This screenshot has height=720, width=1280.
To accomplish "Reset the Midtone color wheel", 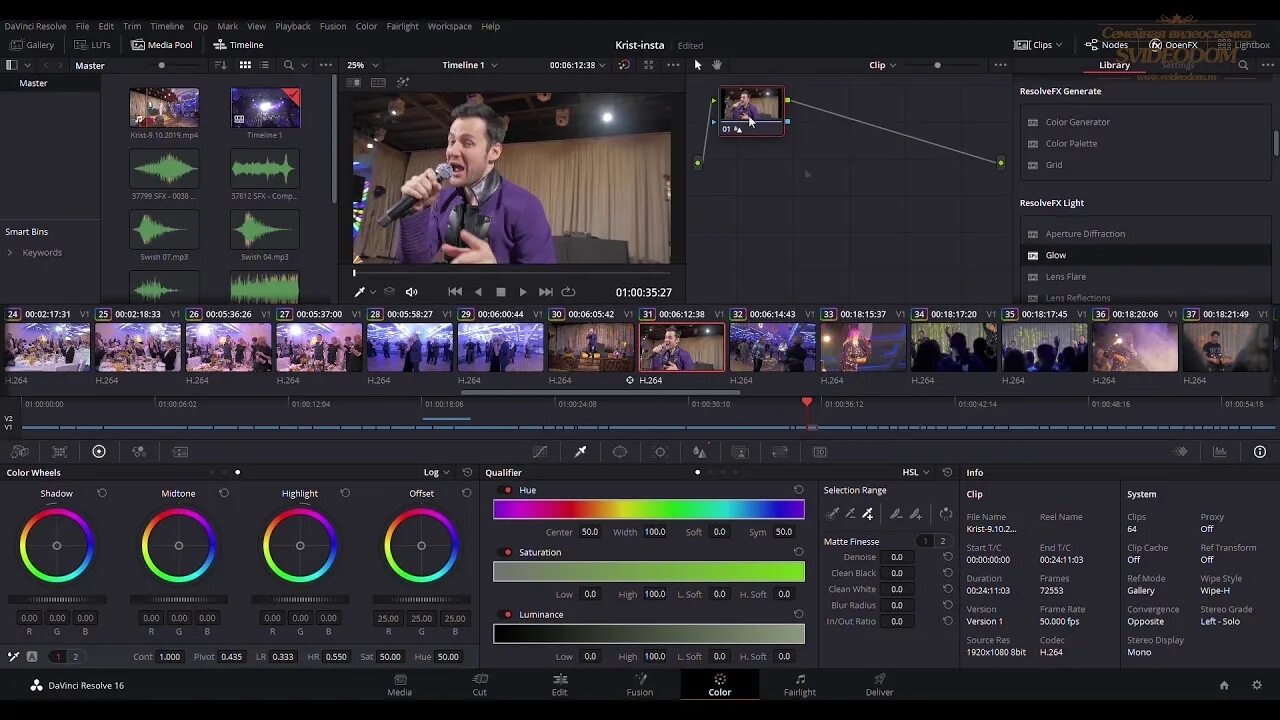I will click(224, 493).
